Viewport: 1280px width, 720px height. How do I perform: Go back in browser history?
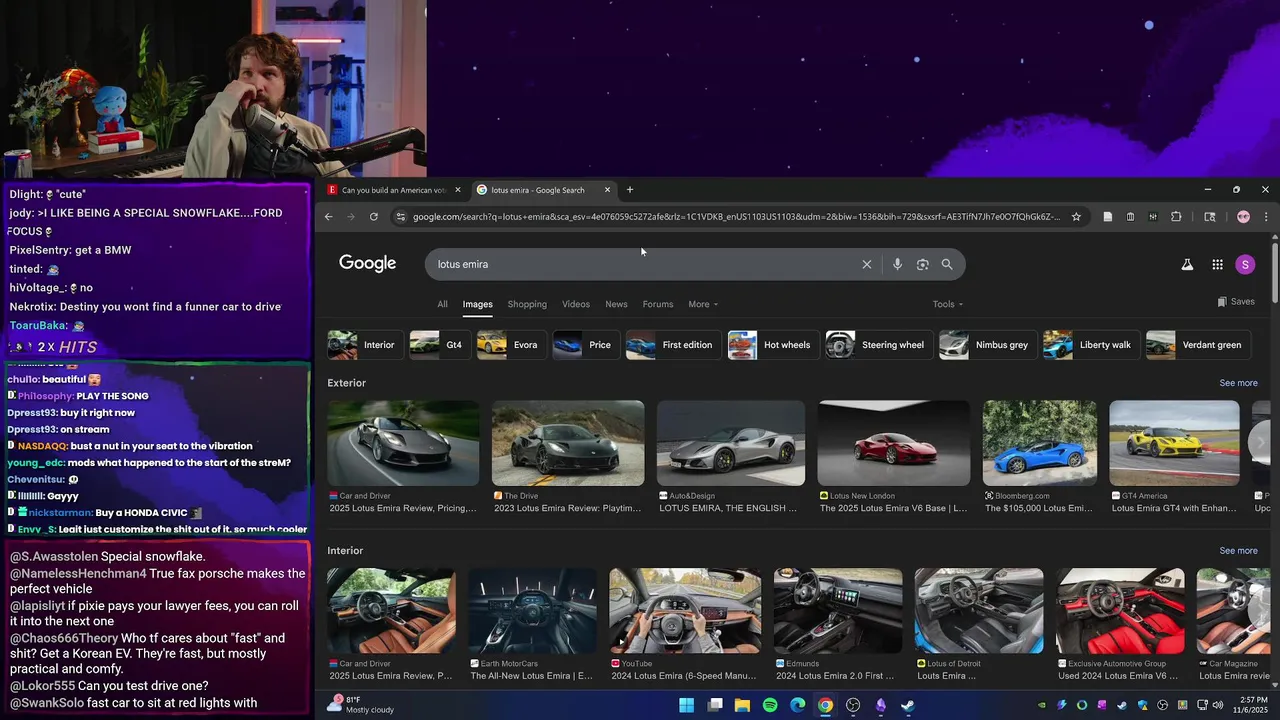coord(328,216)
